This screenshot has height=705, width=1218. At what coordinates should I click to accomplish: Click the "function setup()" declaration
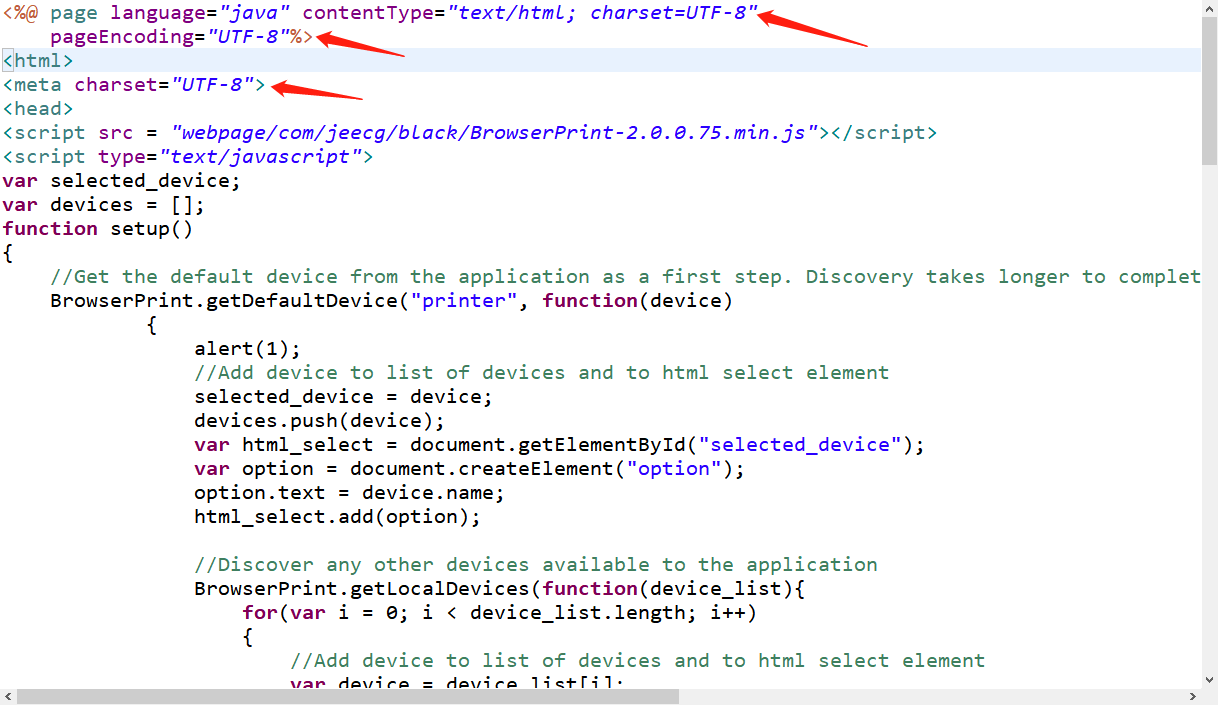point(98,229)
